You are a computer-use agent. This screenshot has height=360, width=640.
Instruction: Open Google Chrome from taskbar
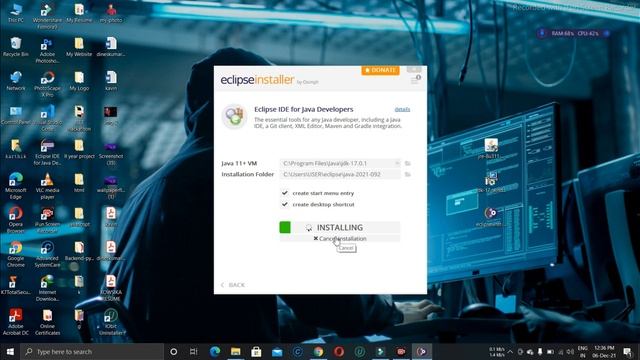[x=318, y=351]
